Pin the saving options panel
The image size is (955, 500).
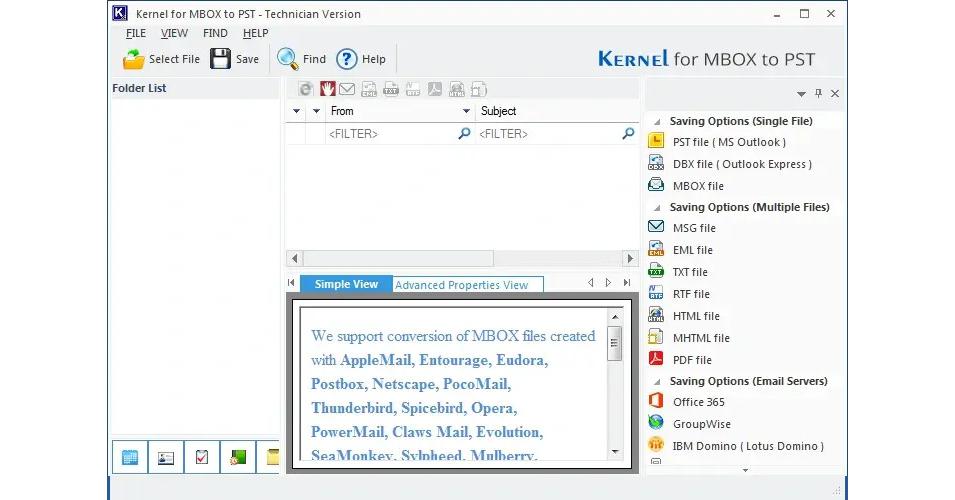click(818, 93)
